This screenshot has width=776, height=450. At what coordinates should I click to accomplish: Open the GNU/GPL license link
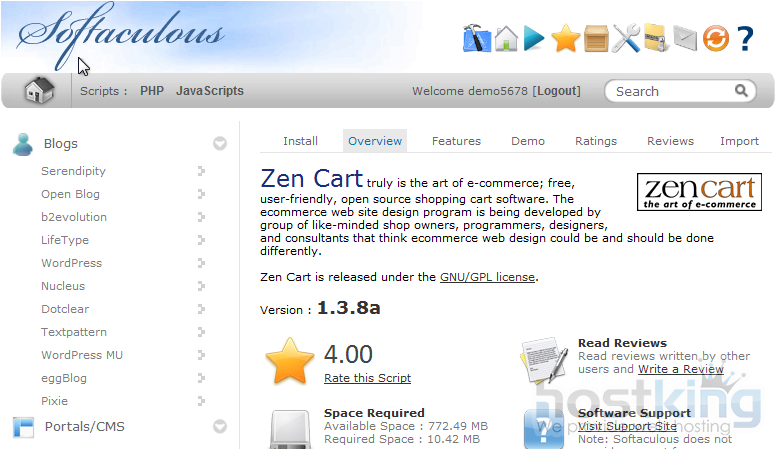click(487, 277)
